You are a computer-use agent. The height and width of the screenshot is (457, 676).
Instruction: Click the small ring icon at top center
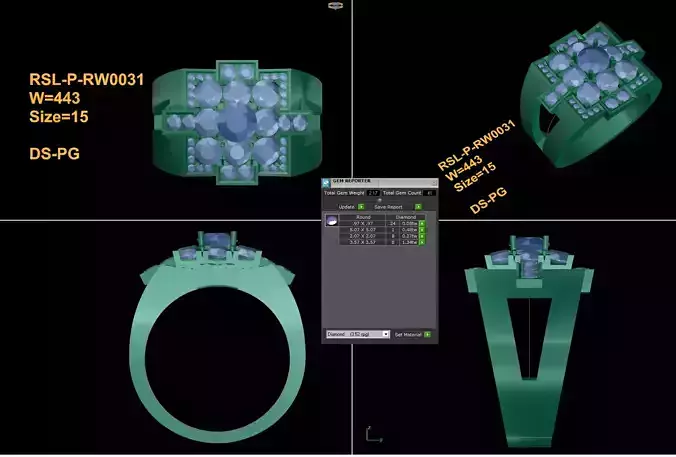[x=335, y=6]
